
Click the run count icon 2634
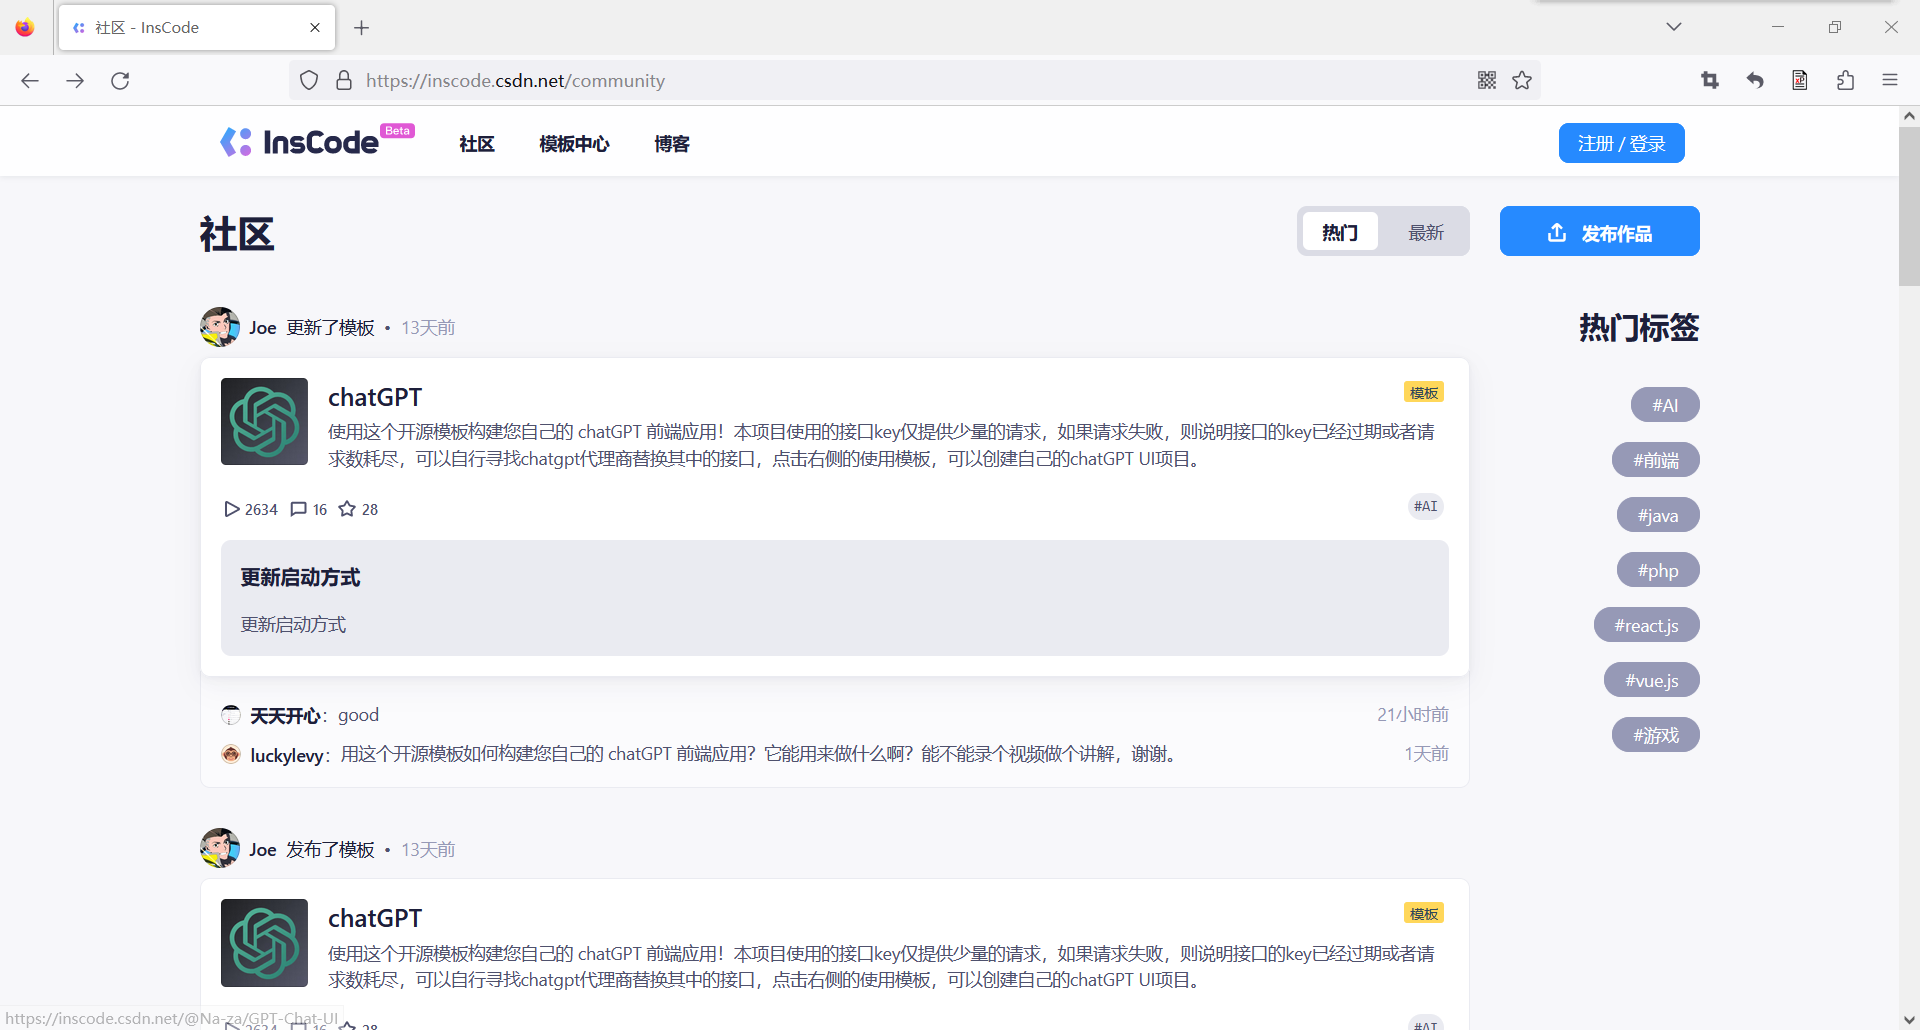coord(232,509)
